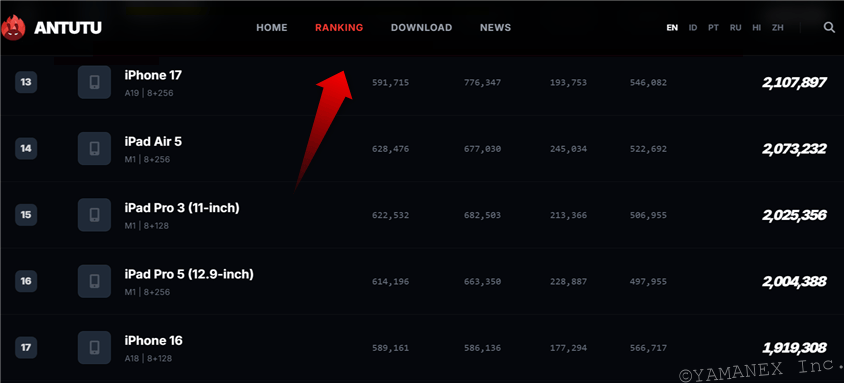Click the M1 | 8+128 spec text

pyautogui.click(x=146, y=226)
